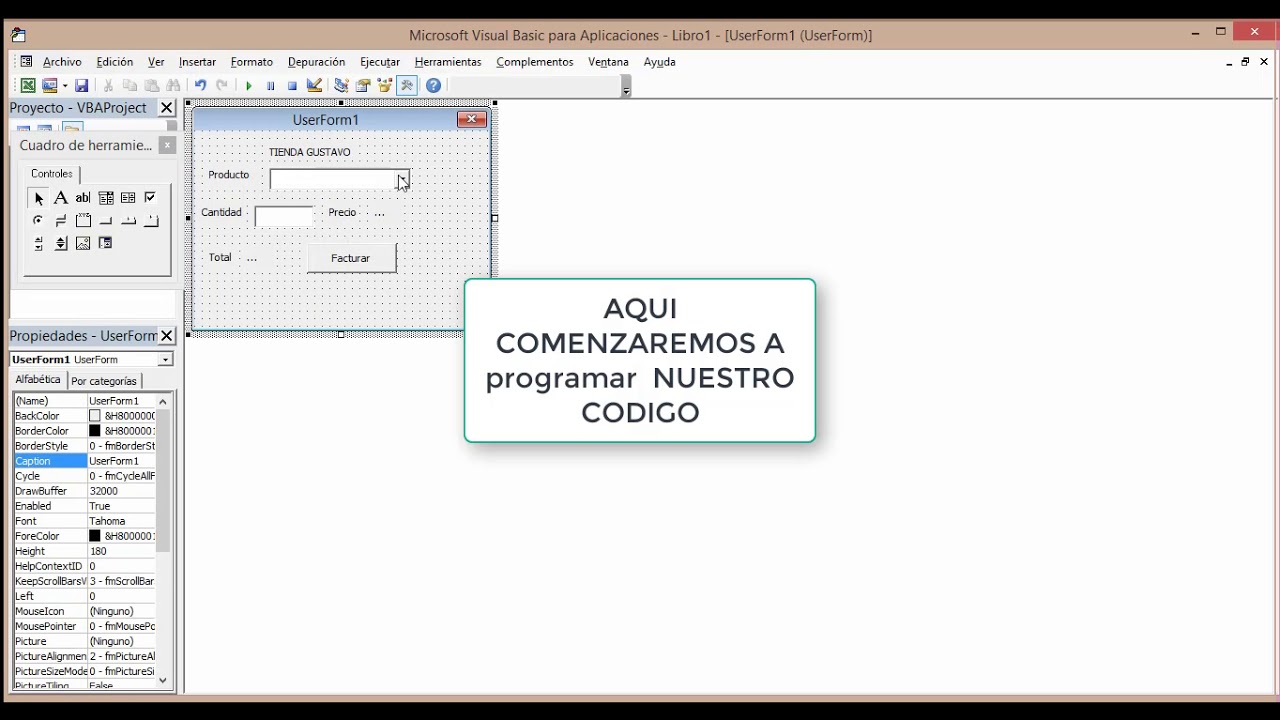1280x720 pixels.
Task: Click the Insert UserForm toolbar icon
Action: click(x=49, y=86)
